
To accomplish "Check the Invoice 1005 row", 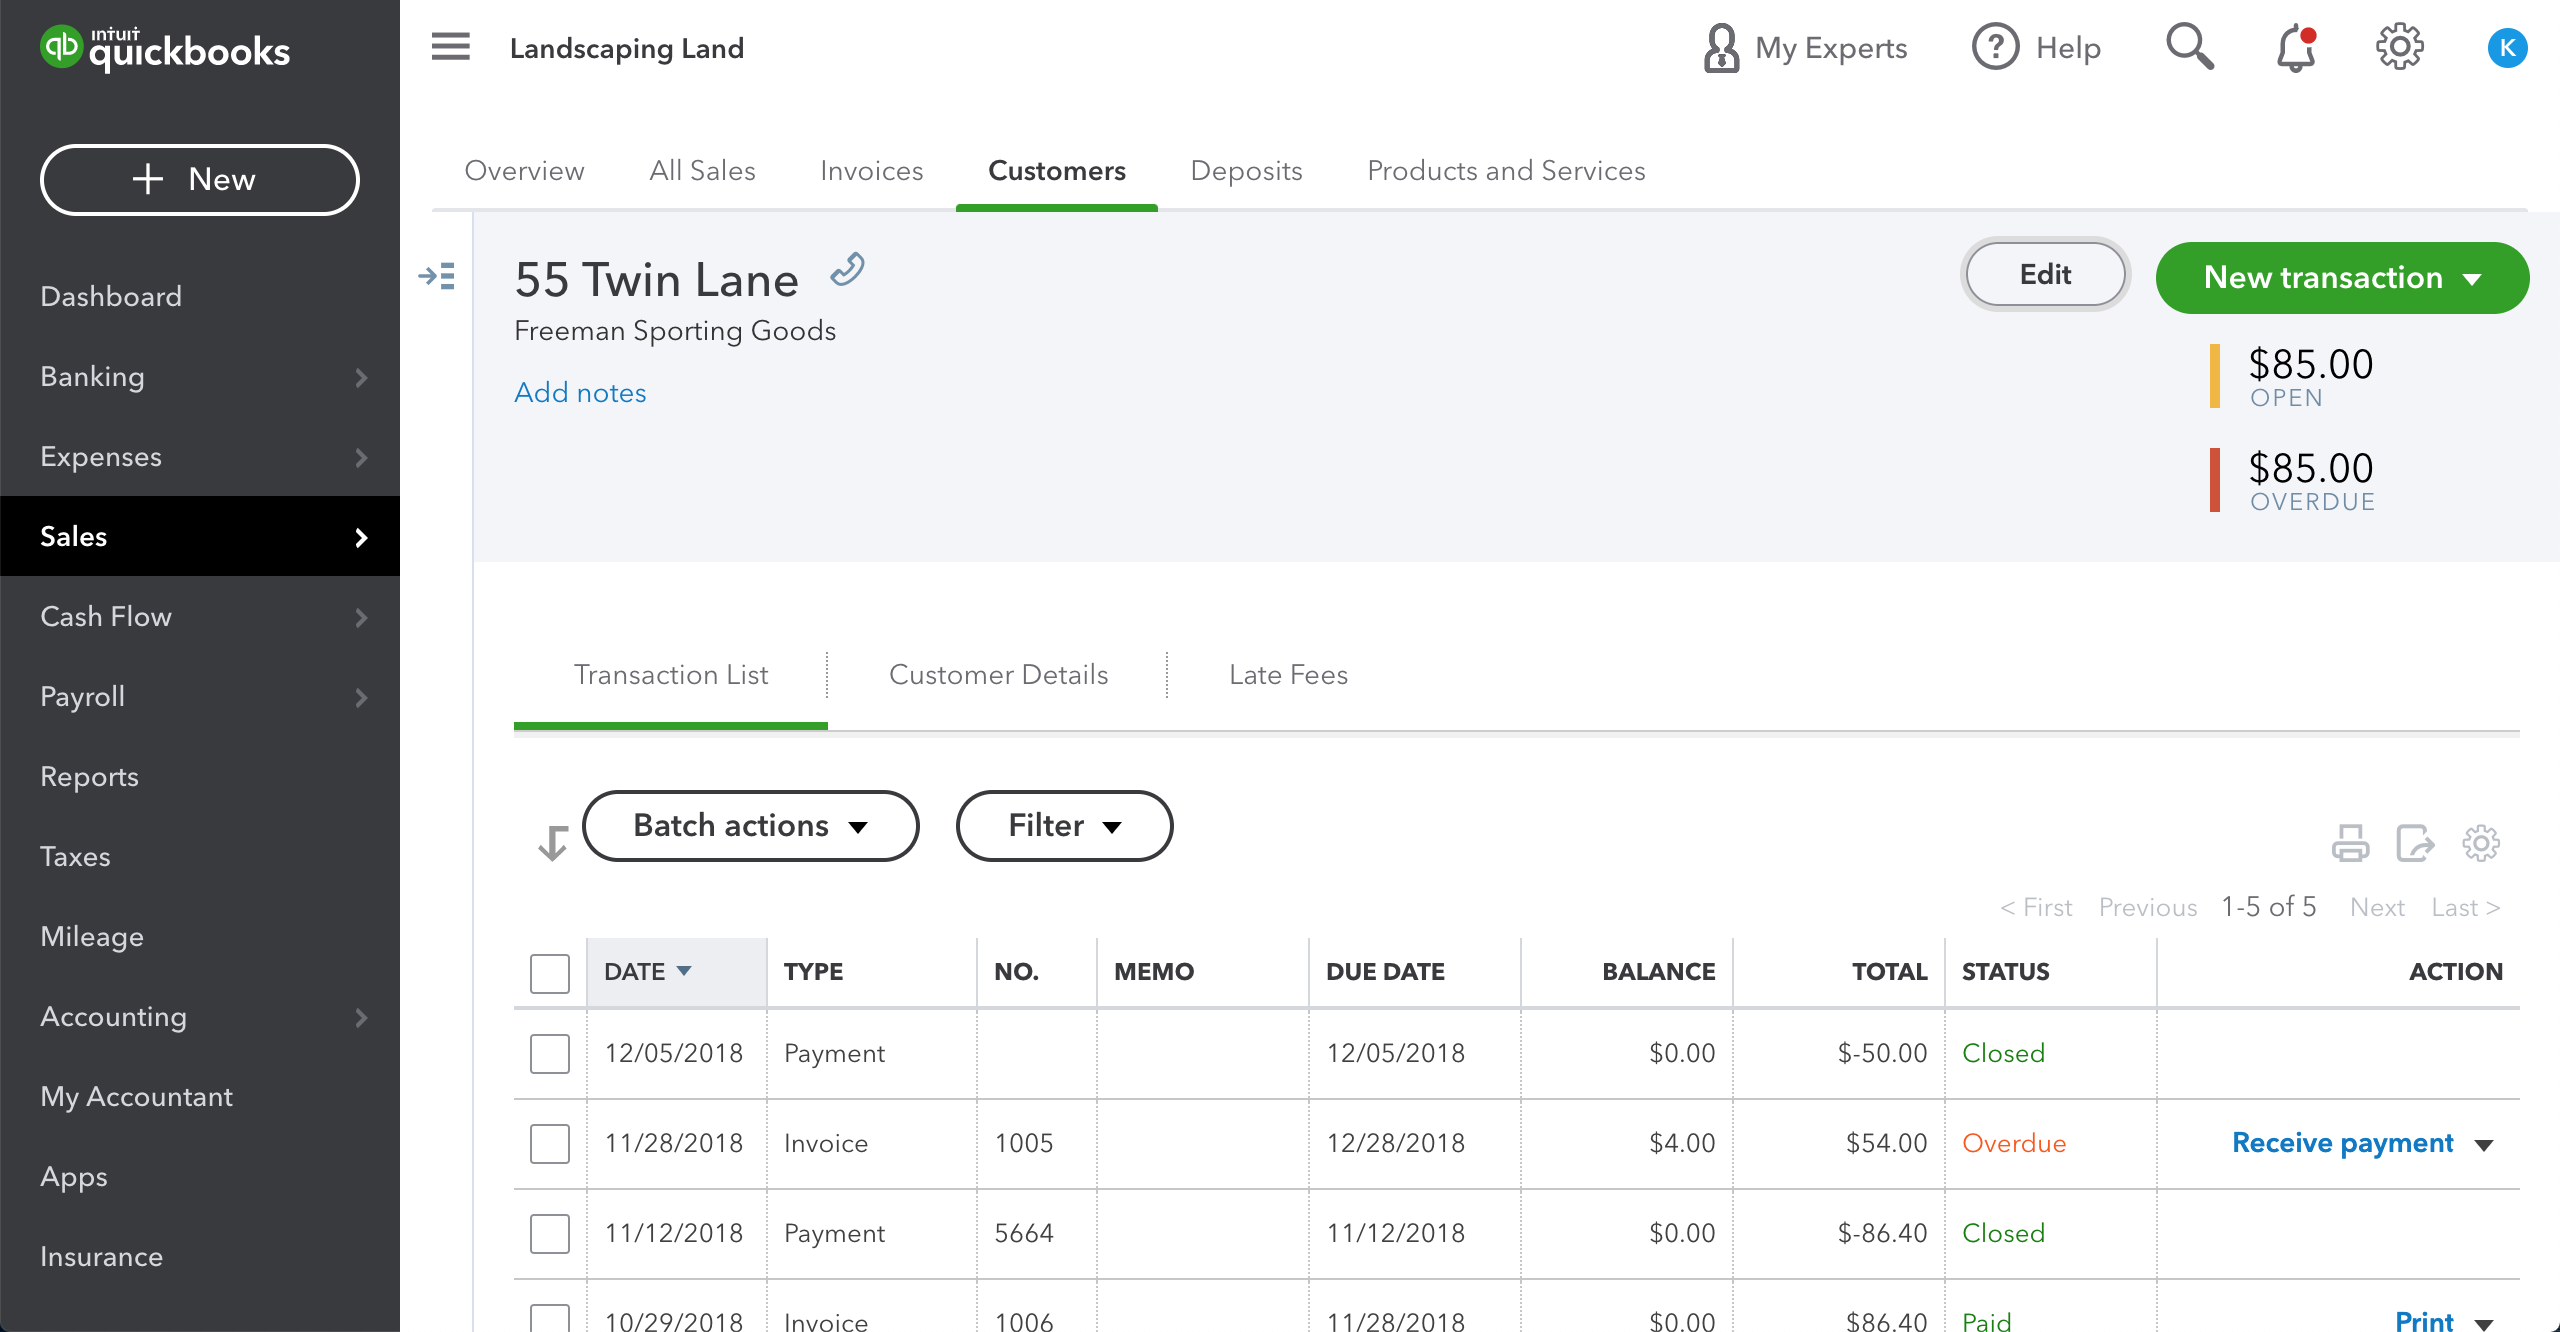I will [550, 1143].
